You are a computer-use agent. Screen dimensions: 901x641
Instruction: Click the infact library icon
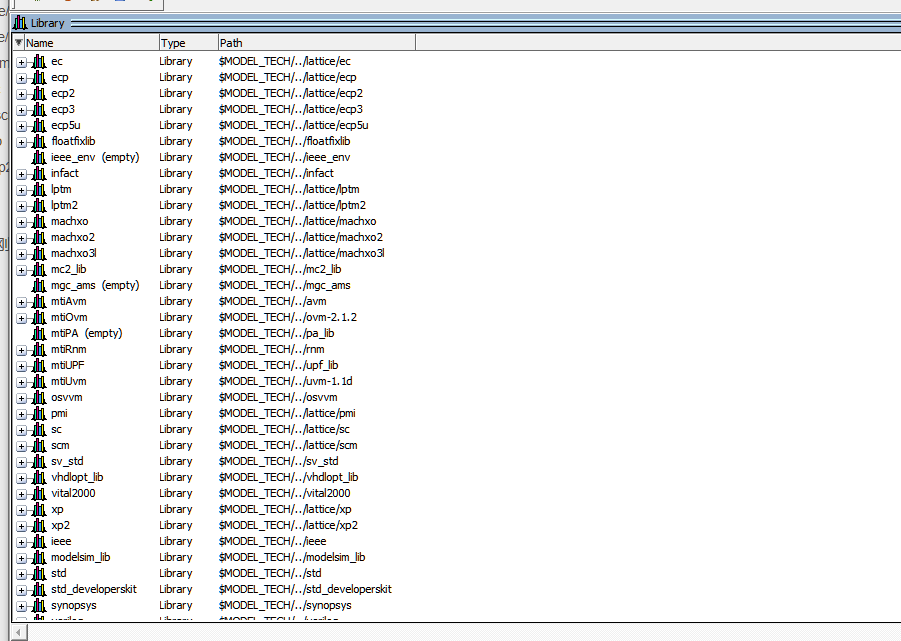[x=39, y=173]
